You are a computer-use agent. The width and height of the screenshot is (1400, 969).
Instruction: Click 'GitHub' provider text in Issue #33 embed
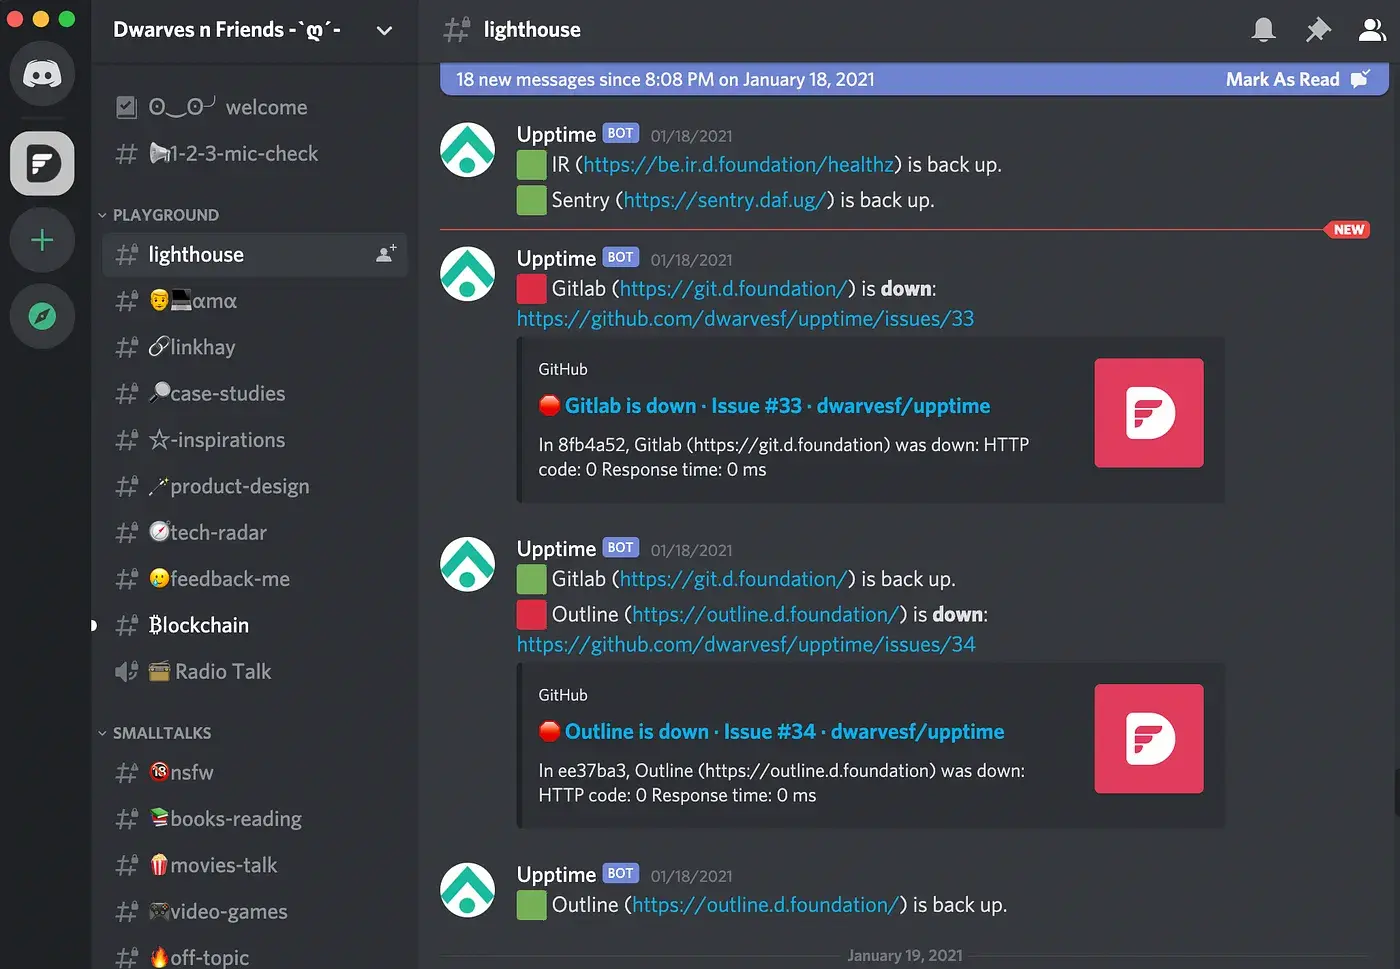pyautogui.click(x=563, y=370)
